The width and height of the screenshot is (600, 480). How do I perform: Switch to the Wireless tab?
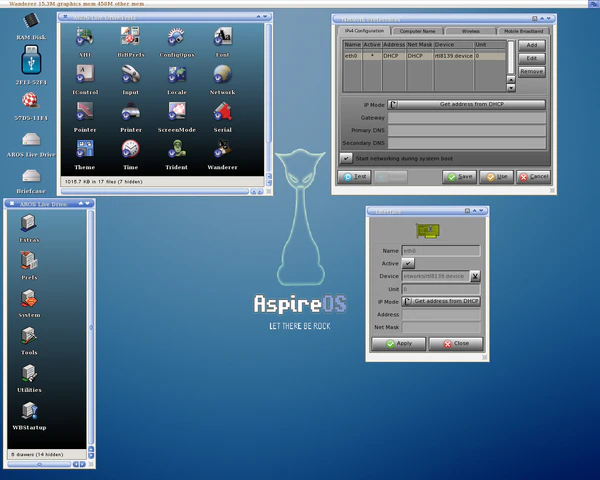pyautogui.click(x=470, y=32)
